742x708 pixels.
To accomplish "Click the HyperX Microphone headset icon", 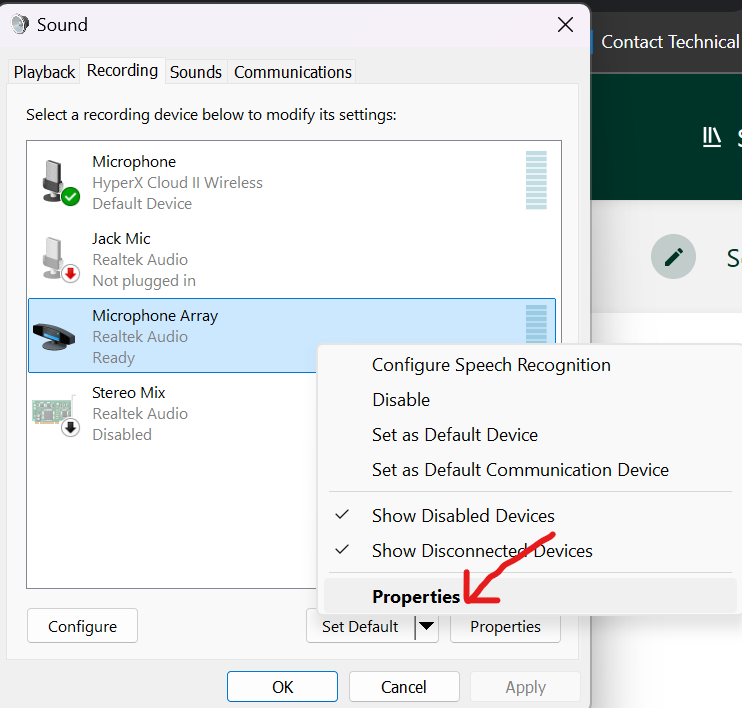I will (x=58, y=182).
